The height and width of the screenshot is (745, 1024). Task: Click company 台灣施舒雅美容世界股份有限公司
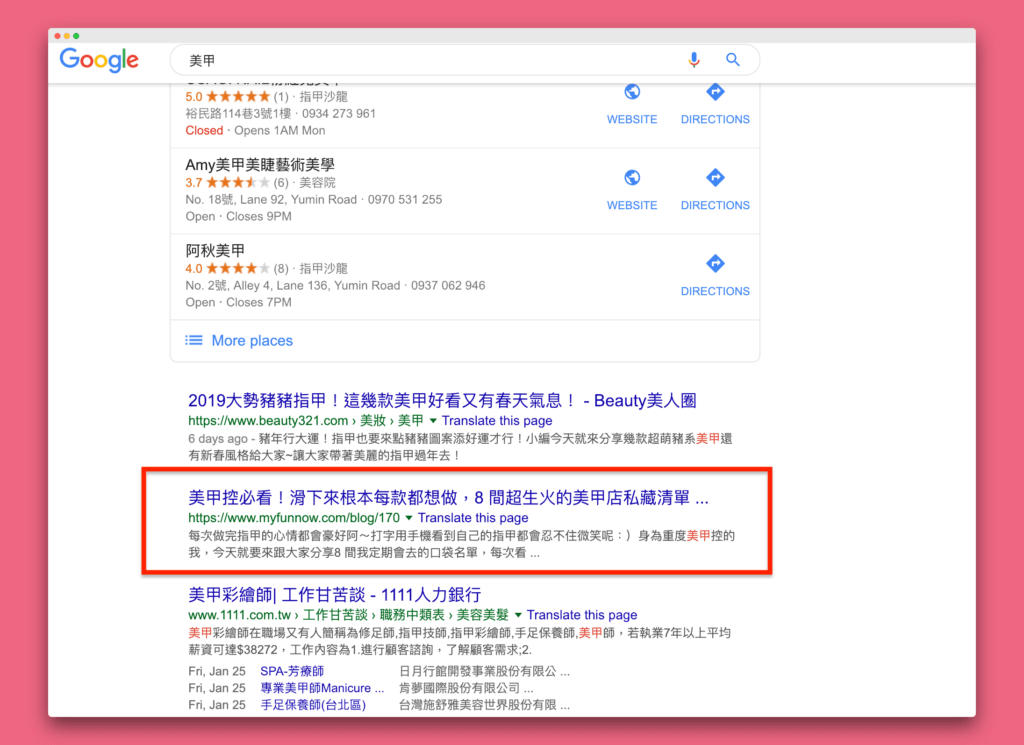point(484,705)
